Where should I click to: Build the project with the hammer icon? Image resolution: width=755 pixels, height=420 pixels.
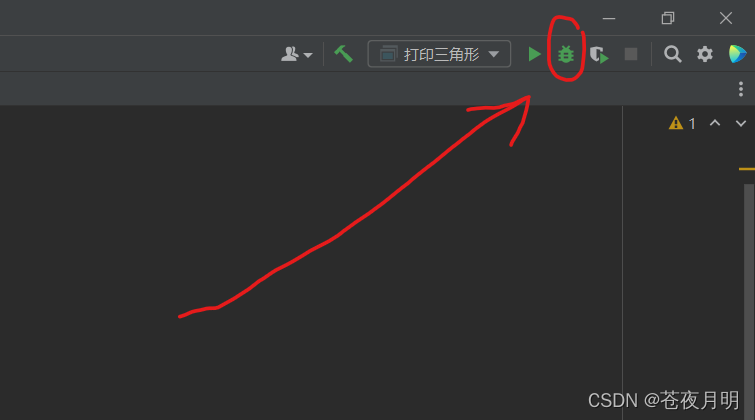click(343, 54)
